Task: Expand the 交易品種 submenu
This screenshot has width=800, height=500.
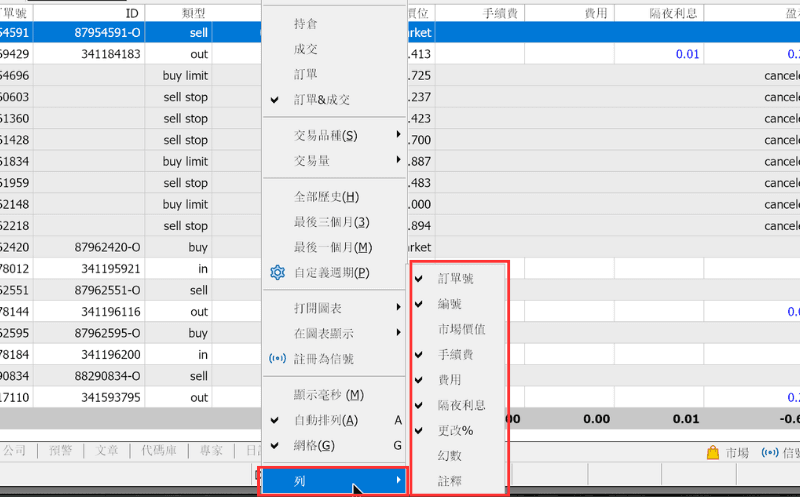Action: coord(333,135)
